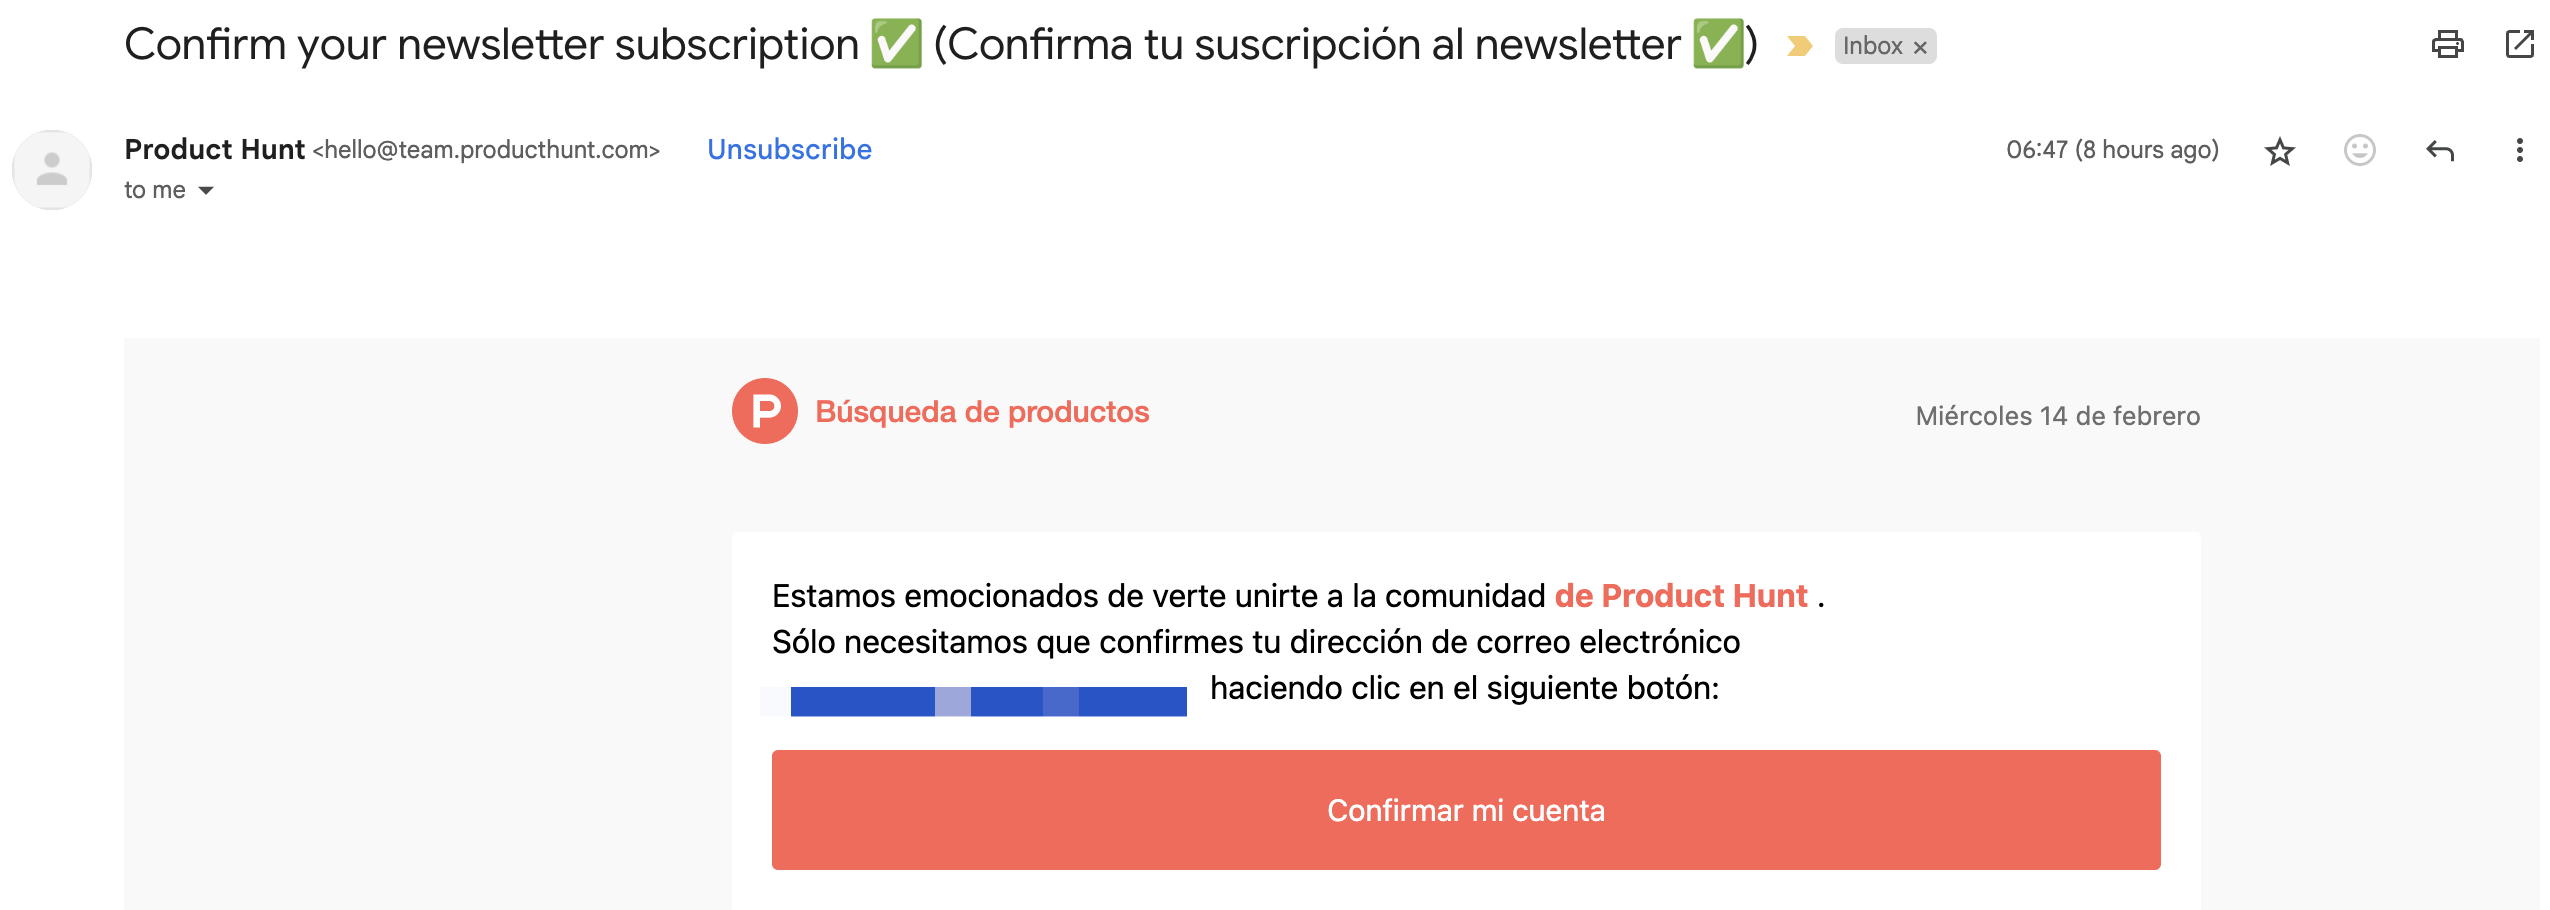The image size is (2550, 910).
Task: Unsubscribe from the newsletter
Action: pos(789,149)
